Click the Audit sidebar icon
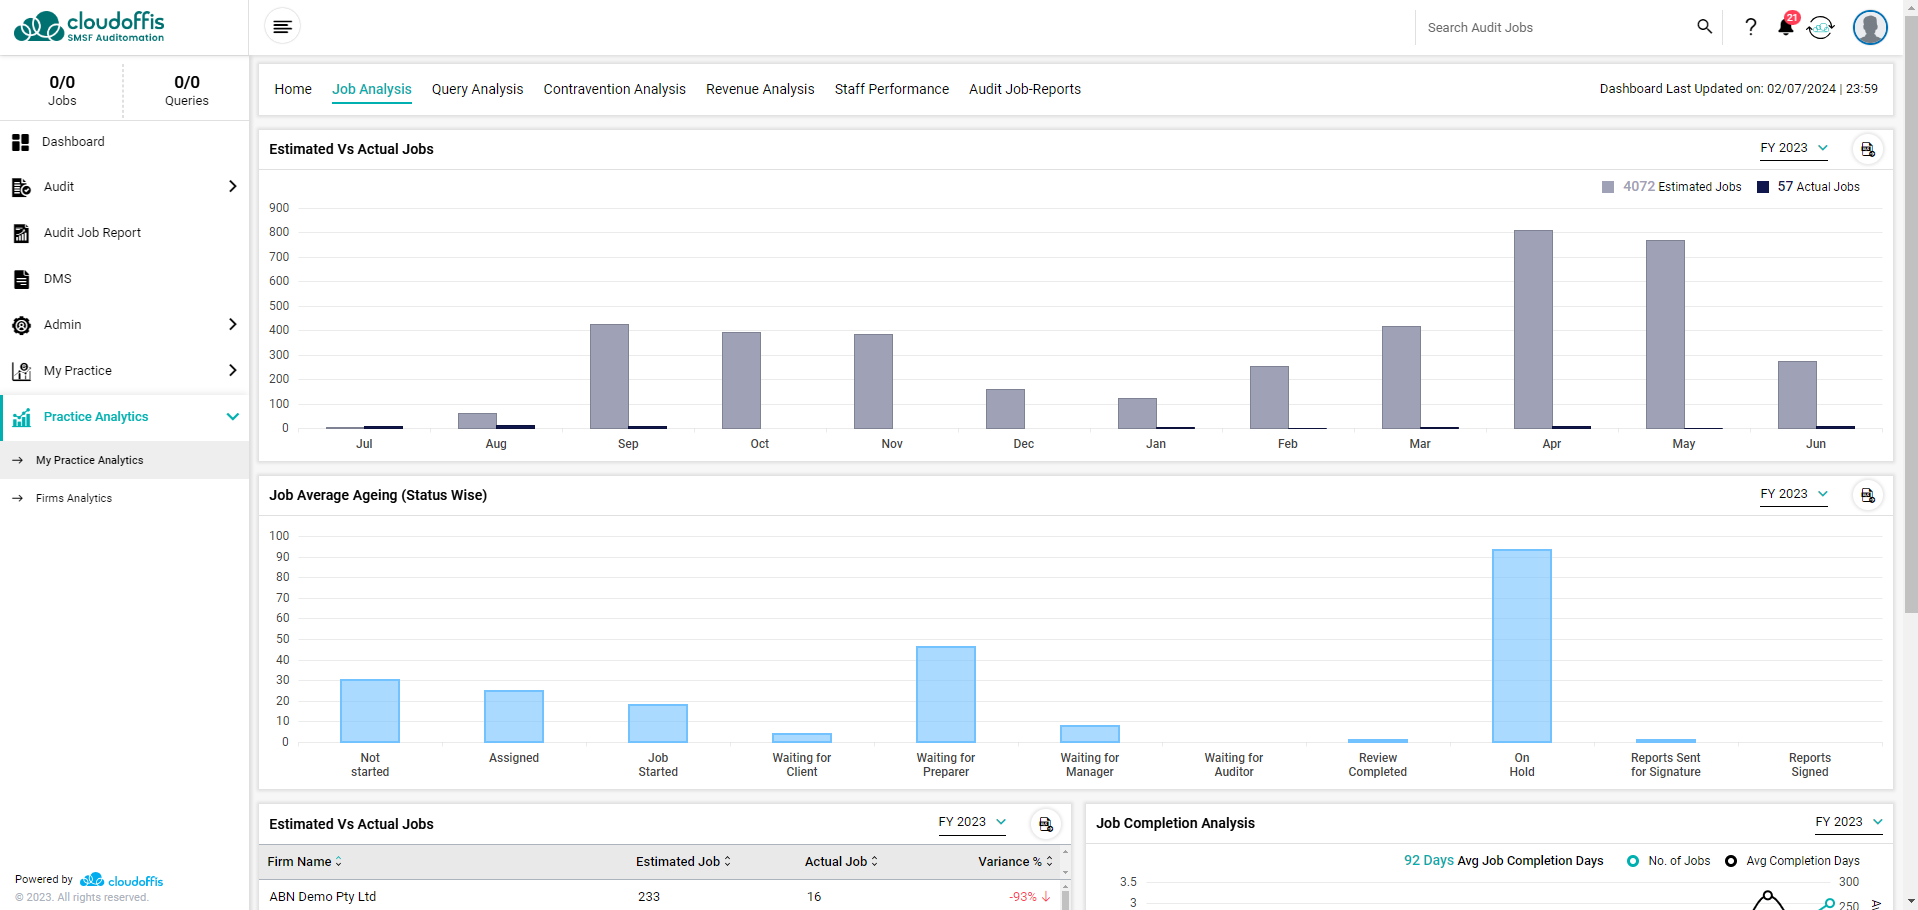1918x910 pixels. point(21,187)
